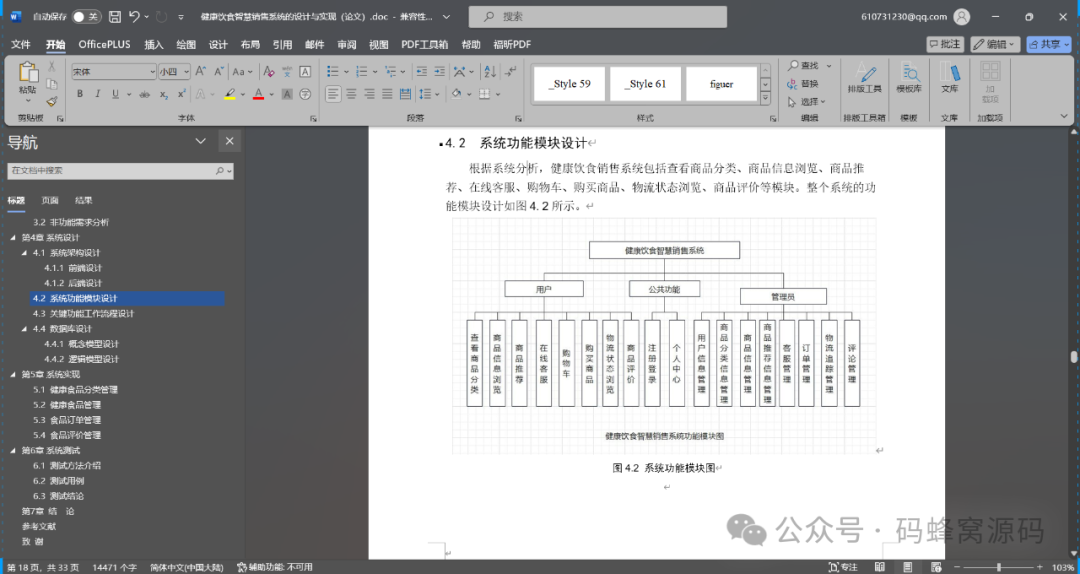Viewport: 1080px width, 574px height.
Task: Open the Select (选择) dropdown
Action: click(806, 101)
